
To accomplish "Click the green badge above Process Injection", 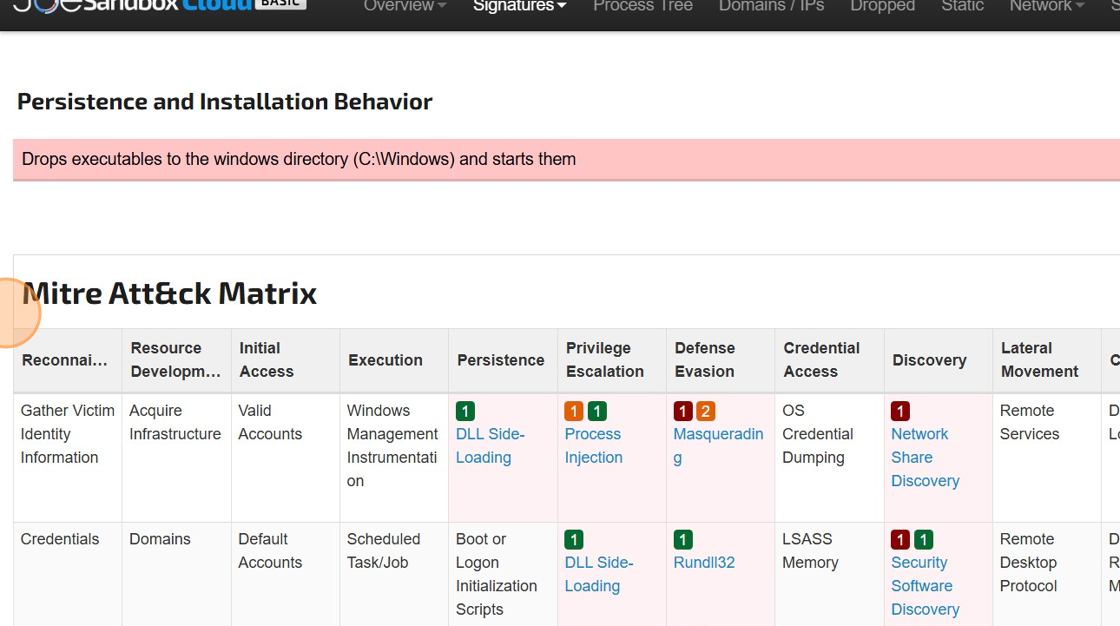I will coord(597,410).
